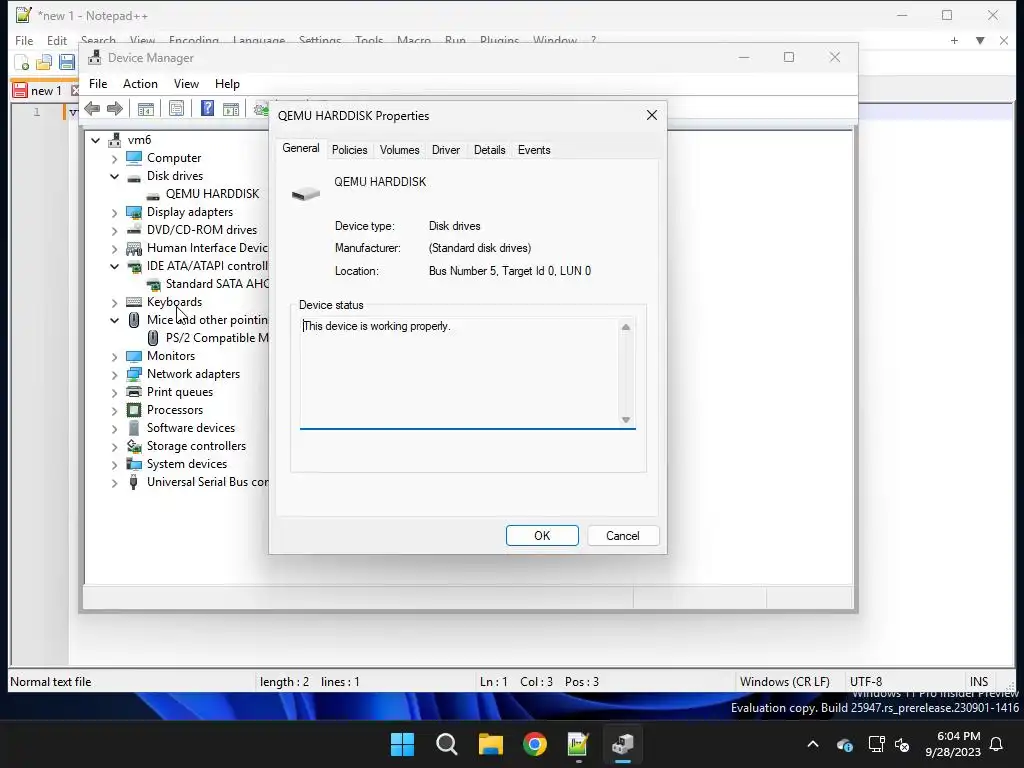Click device status scrollbar down arrow

click(626, 420)
